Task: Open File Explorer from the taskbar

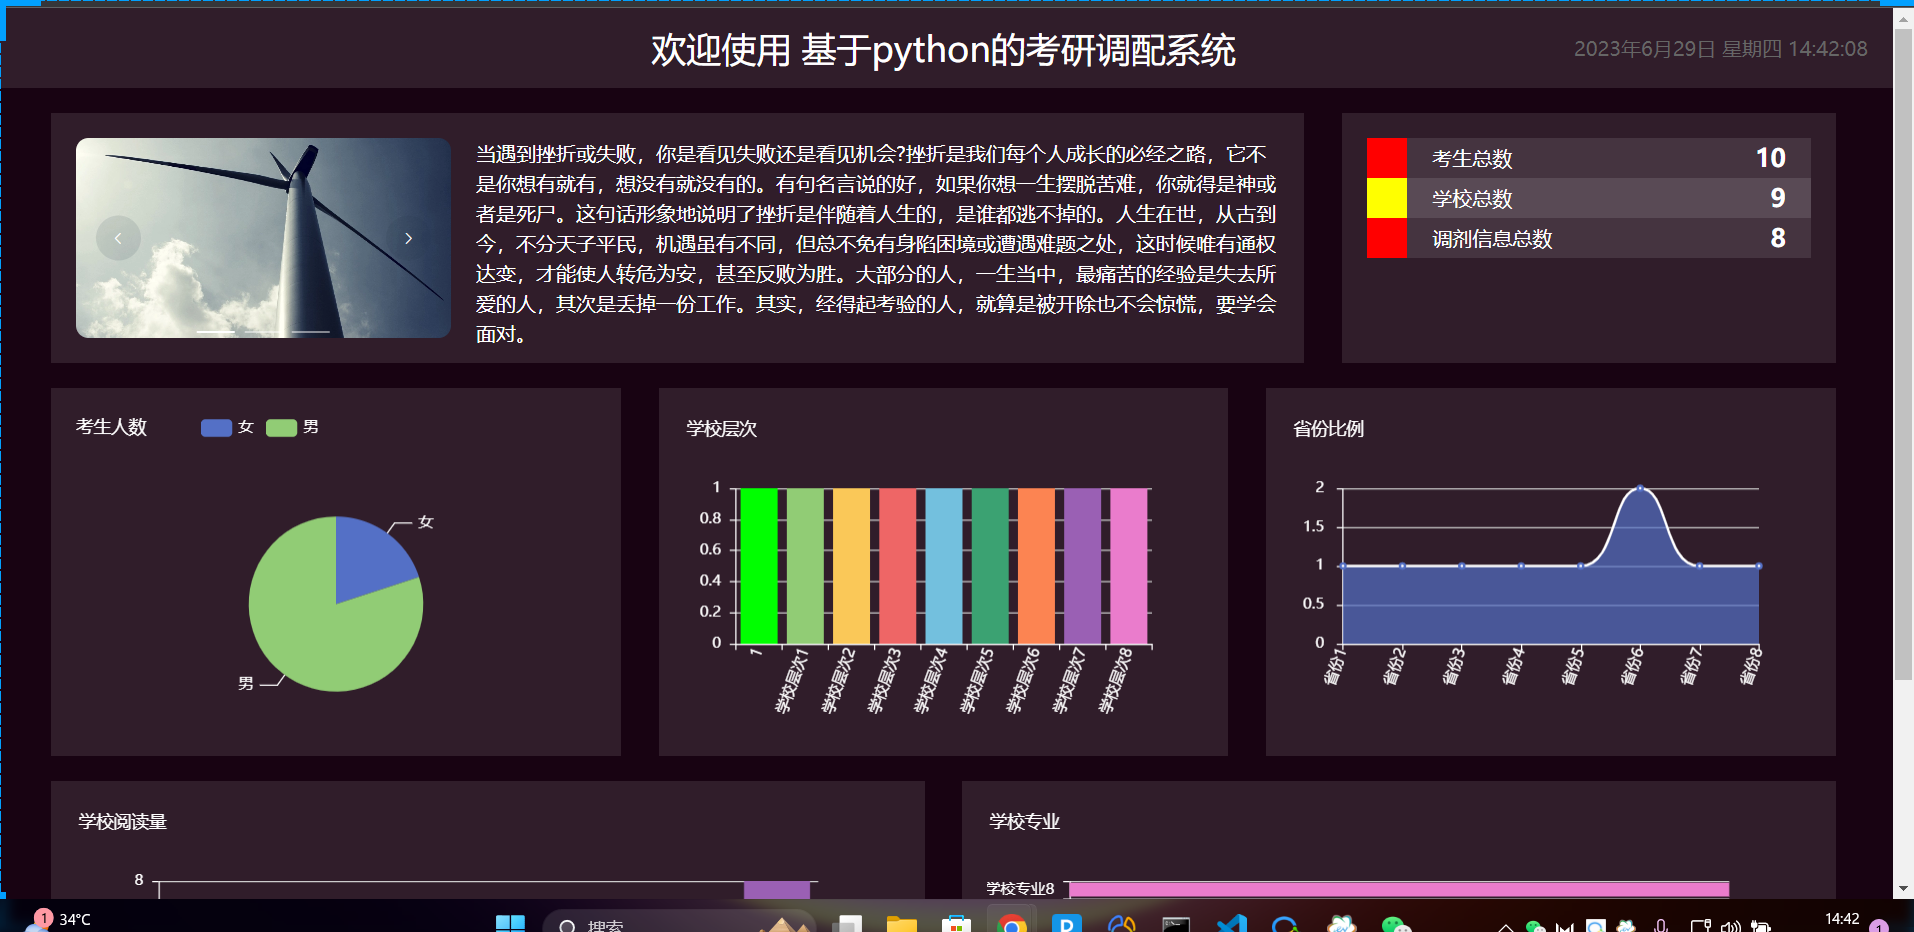Action: point(901,924)
